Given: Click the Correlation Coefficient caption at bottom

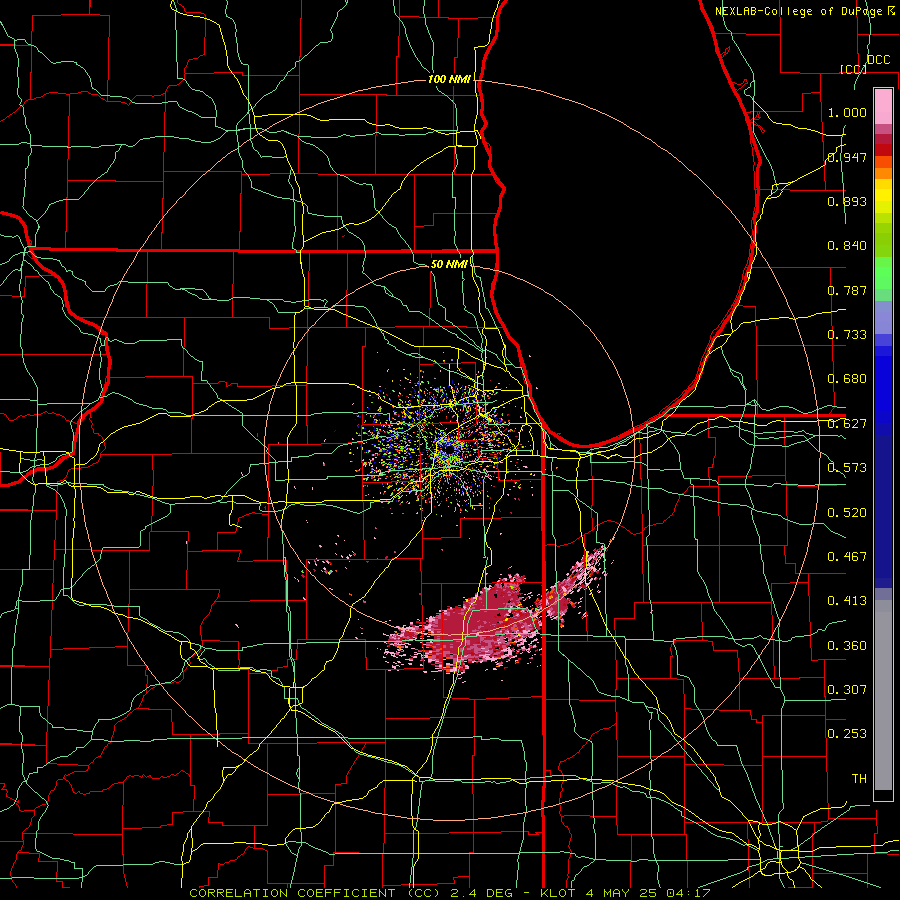Looking at the screenshot, I should click(x=450, y=893).
